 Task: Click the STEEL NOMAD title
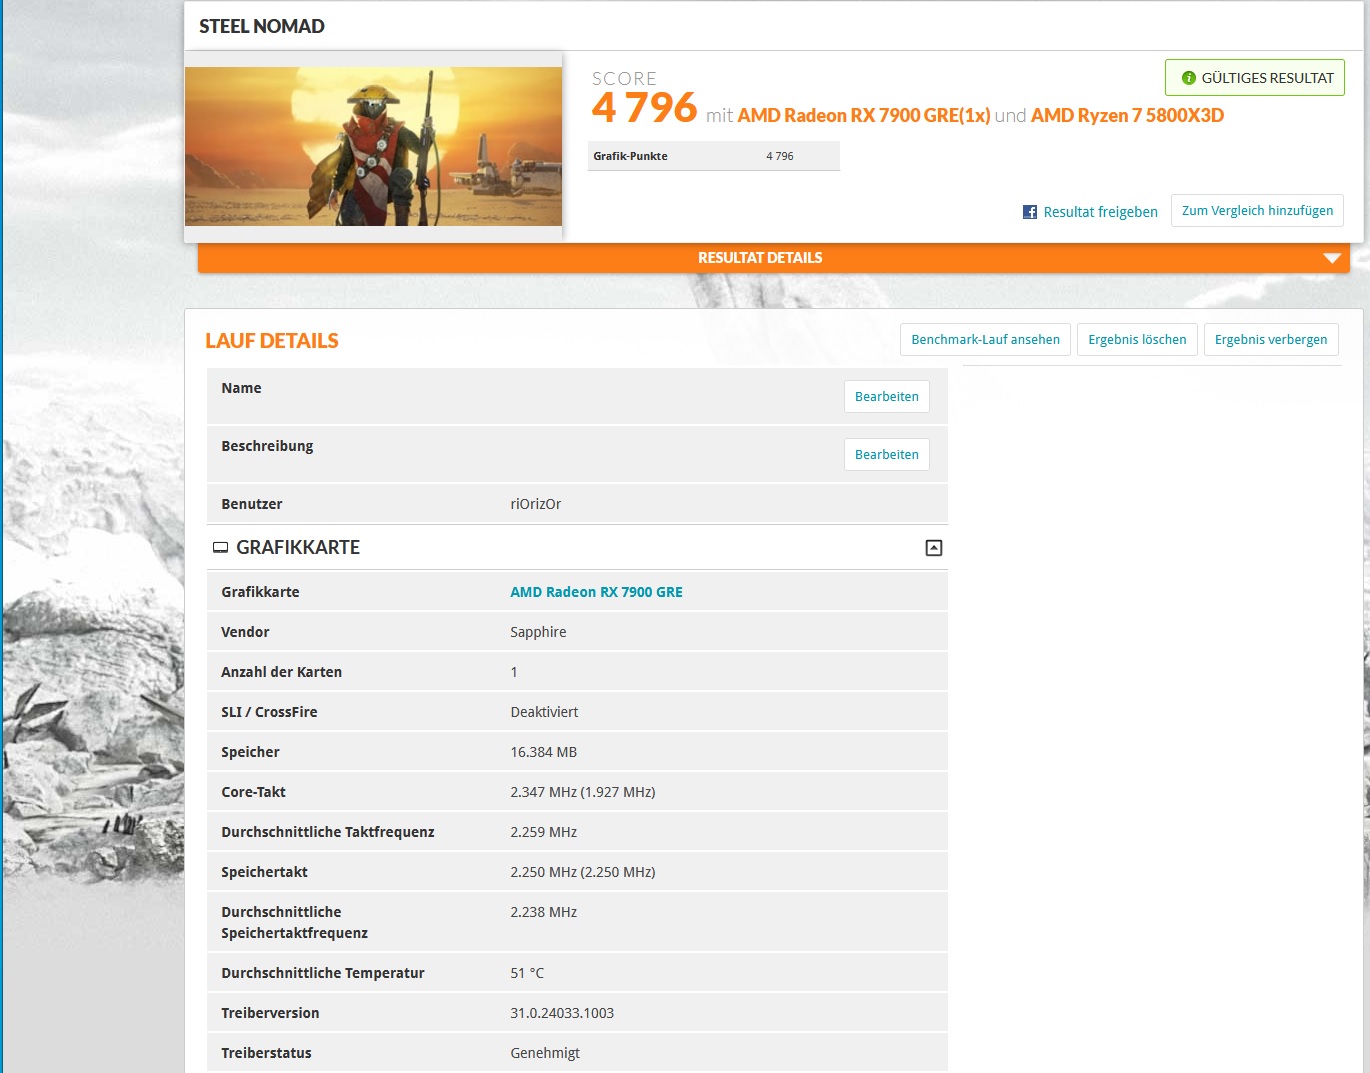(x=262, y=26)
